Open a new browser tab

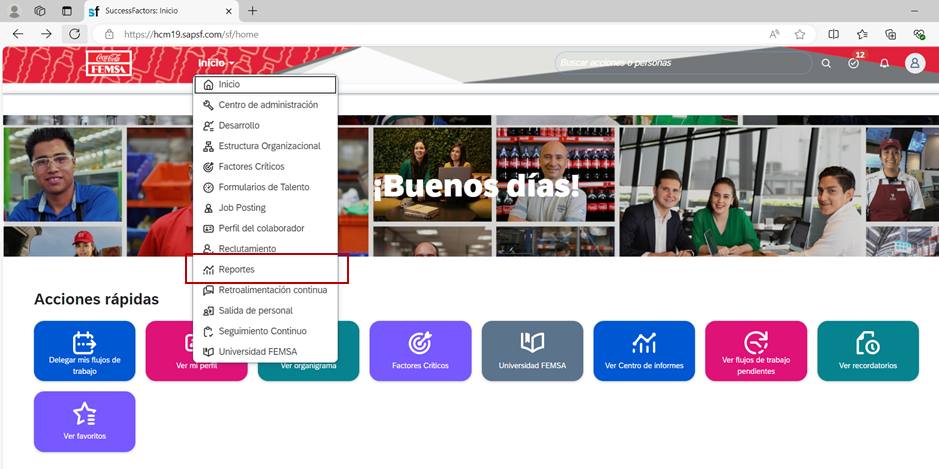pyautogui.click(x=253, y=11)
